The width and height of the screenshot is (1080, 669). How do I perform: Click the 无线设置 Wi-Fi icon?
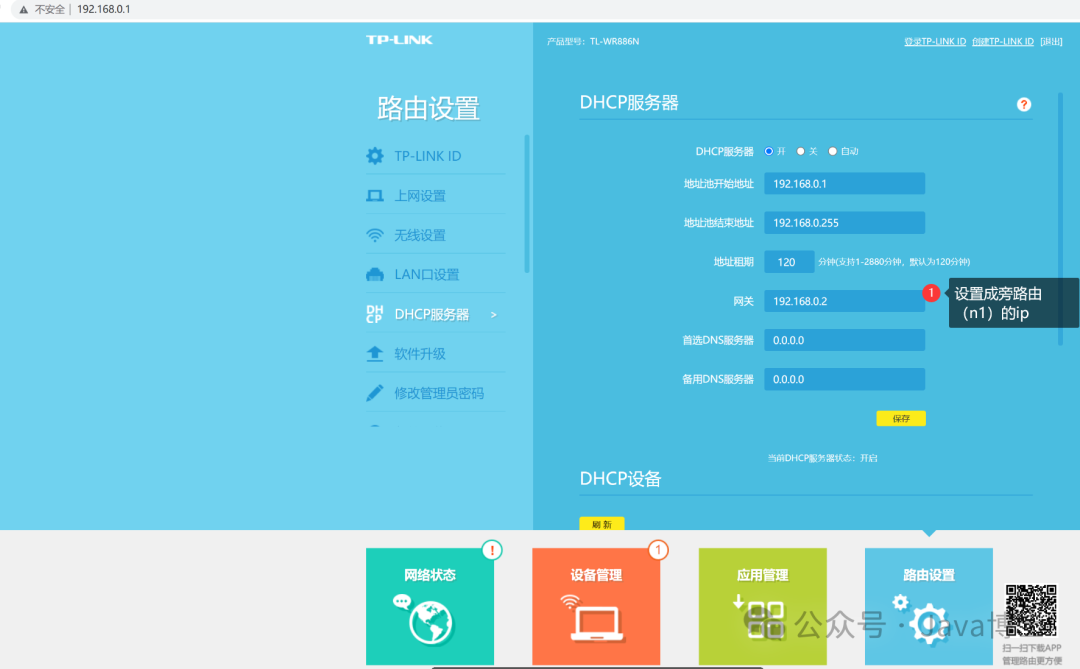(x=375, y=235)
